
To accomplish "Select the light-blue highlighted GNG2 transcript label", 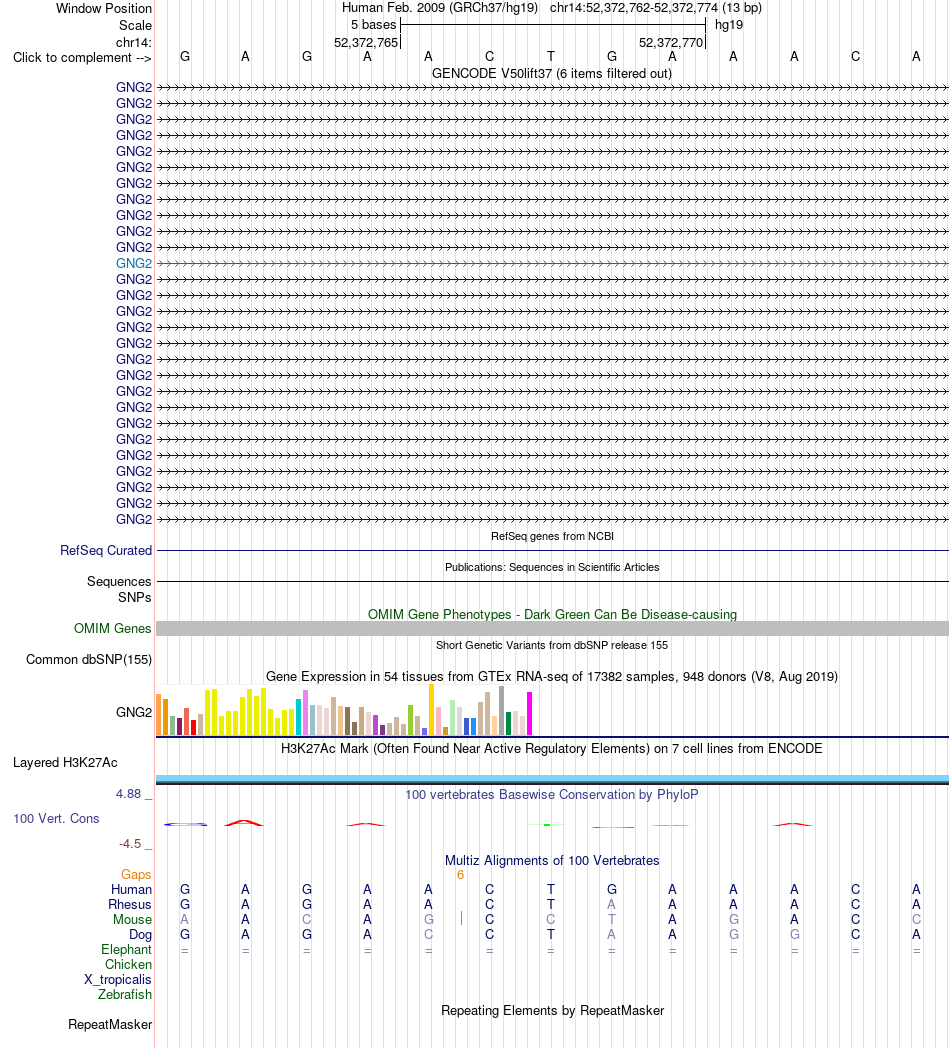I will [134, 263].
